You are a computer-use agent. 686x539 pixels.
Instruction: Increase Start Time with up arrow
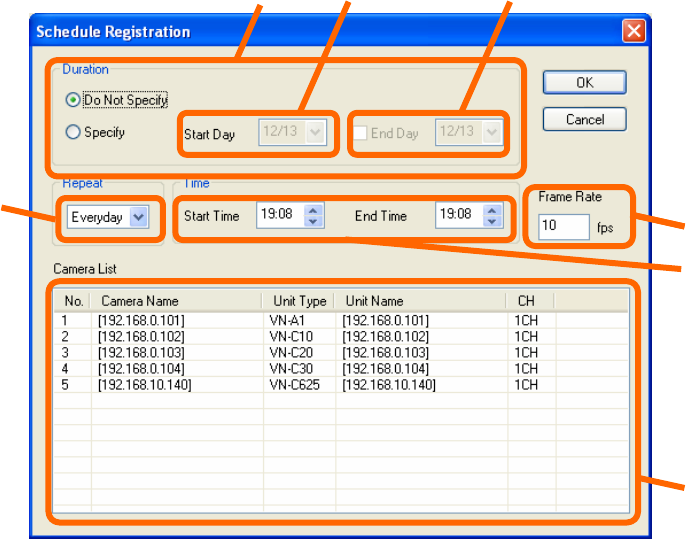[313, 210]
